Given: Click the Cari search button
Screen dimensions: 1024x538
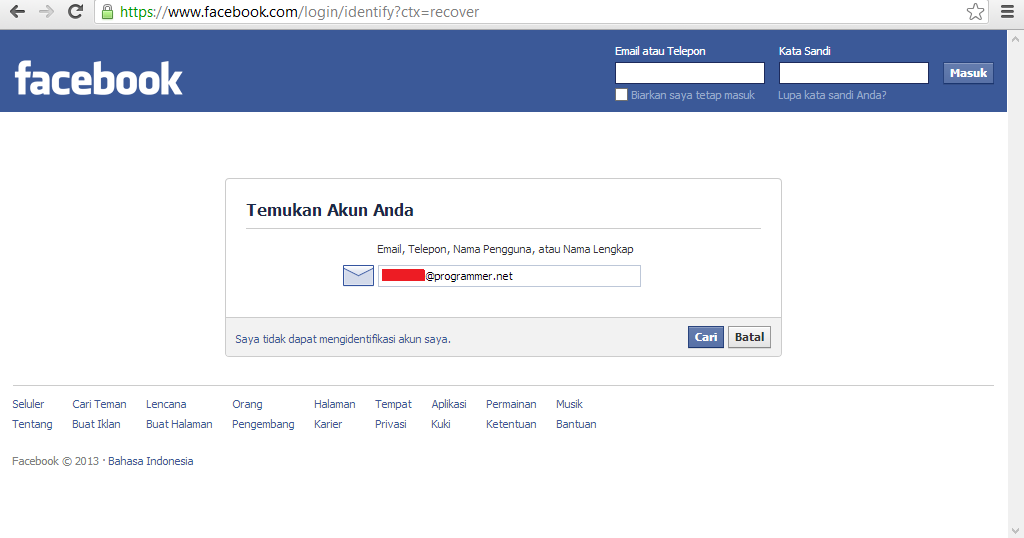Looking at the screenshot, I should point(705,337).
